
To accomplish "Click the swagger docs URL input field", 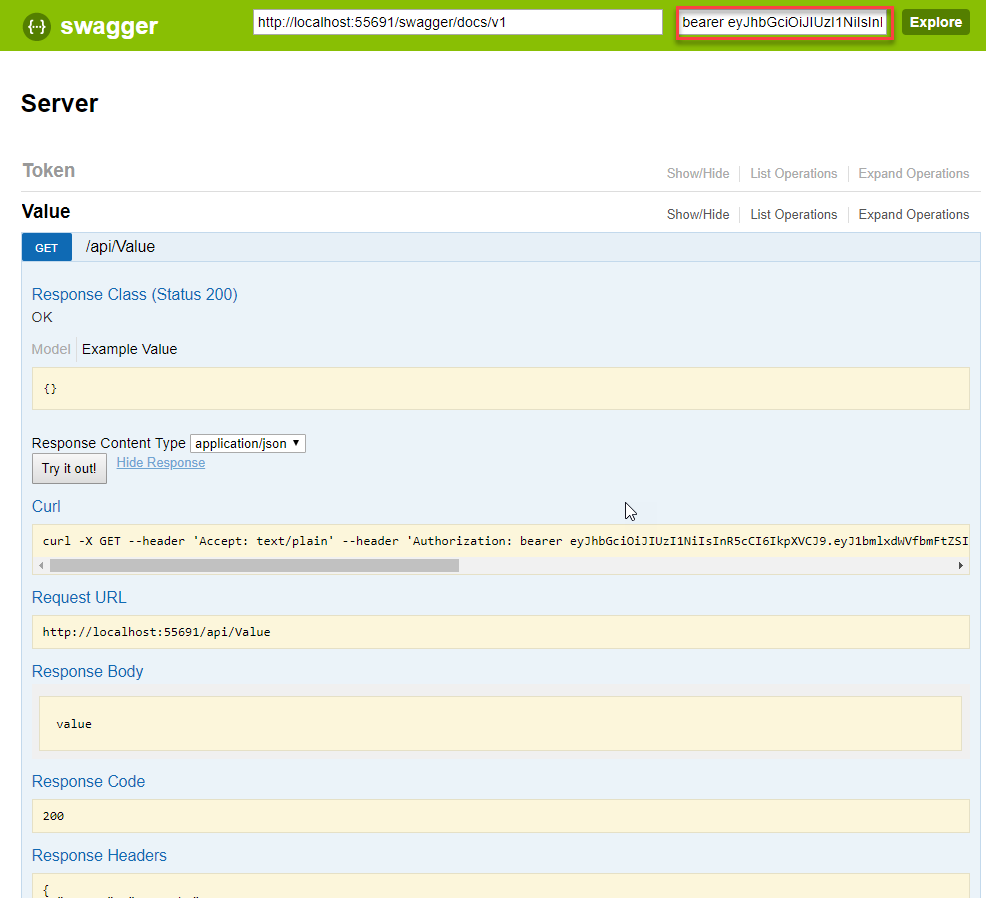I will coord(457,21).
